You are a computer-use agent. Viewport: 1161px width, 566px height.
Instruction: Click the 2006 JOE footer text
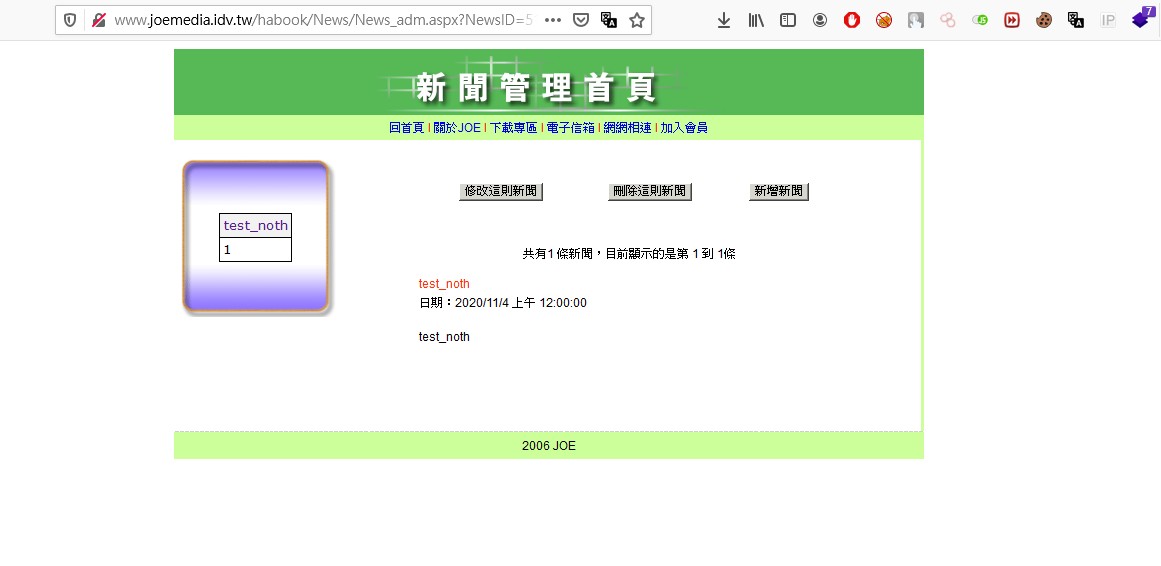click(549, 446)
